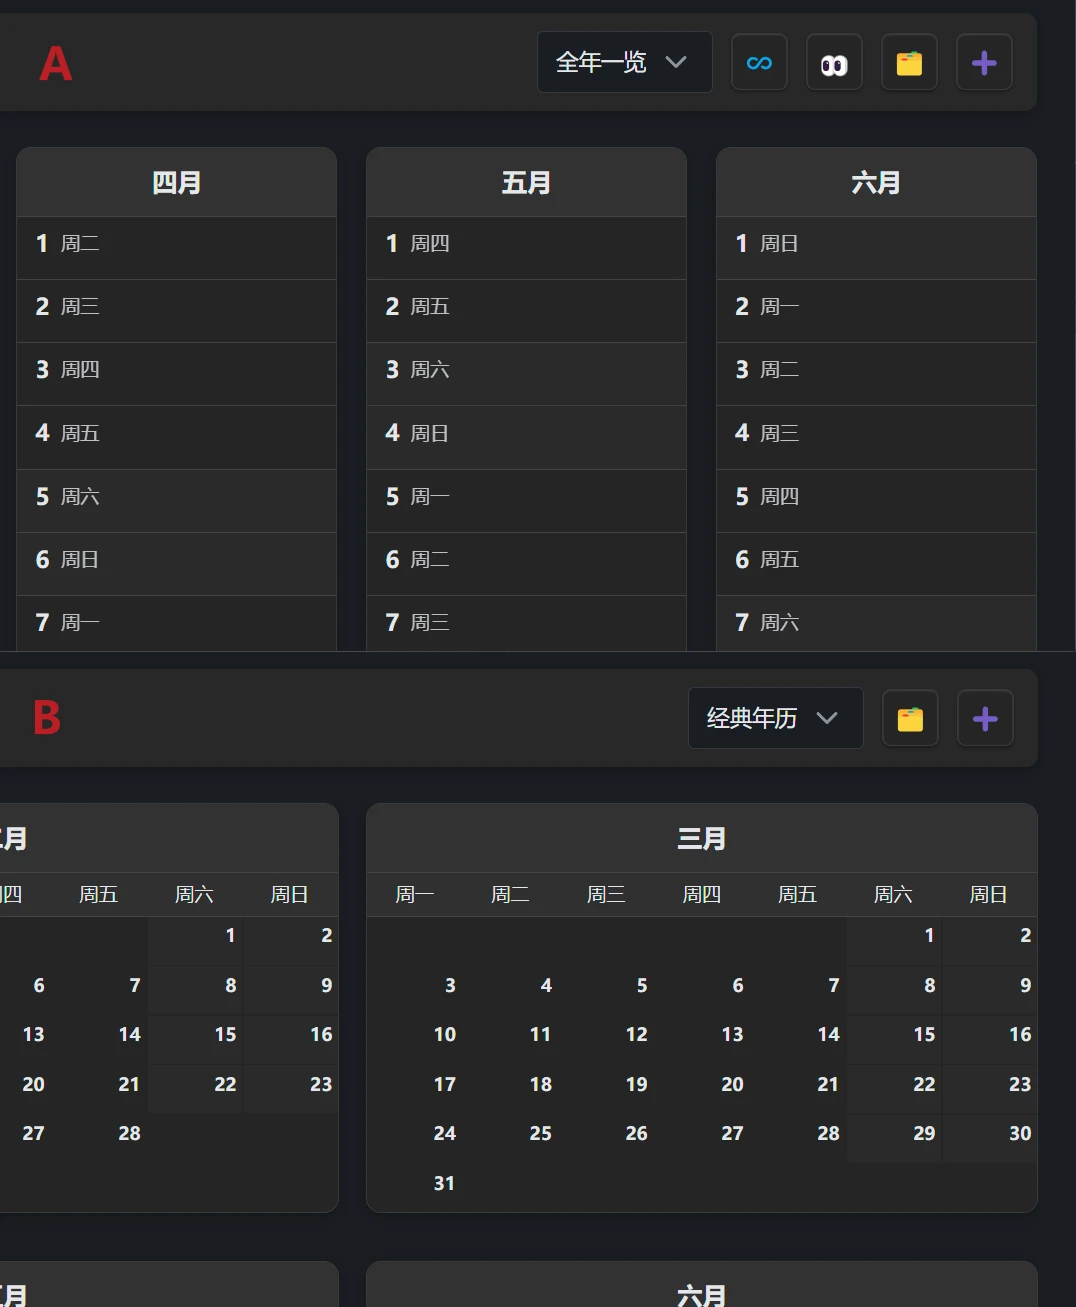Click March 19 in the 三月 grid

pos(636,1085)
